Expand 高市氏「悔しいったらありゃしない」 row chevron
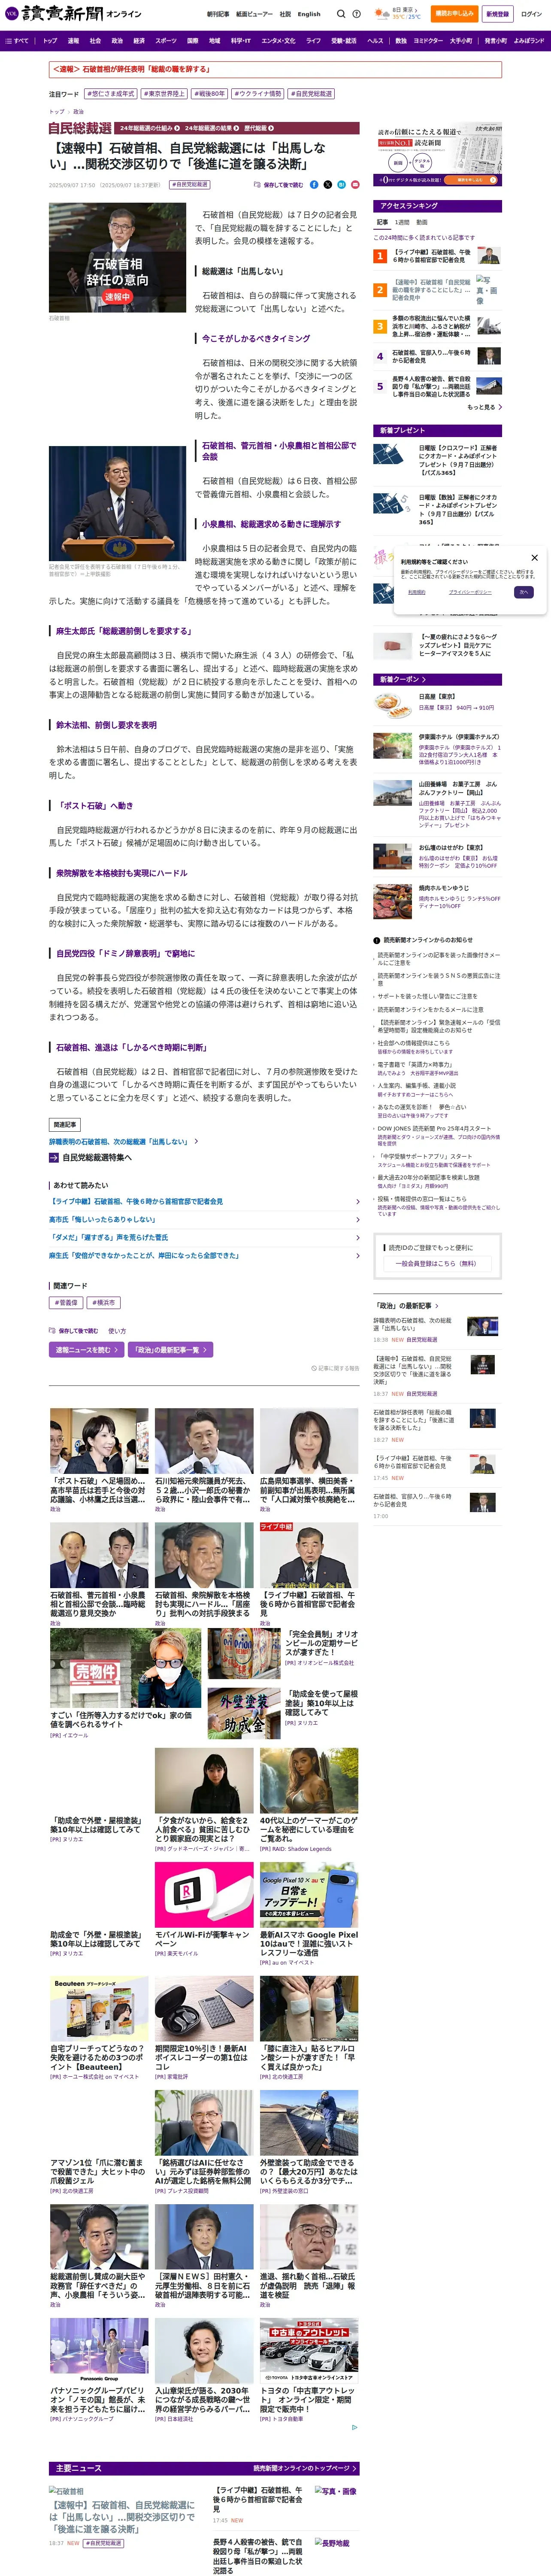The width and height of the screenshot is (551, 2576). pos(358,1220)
